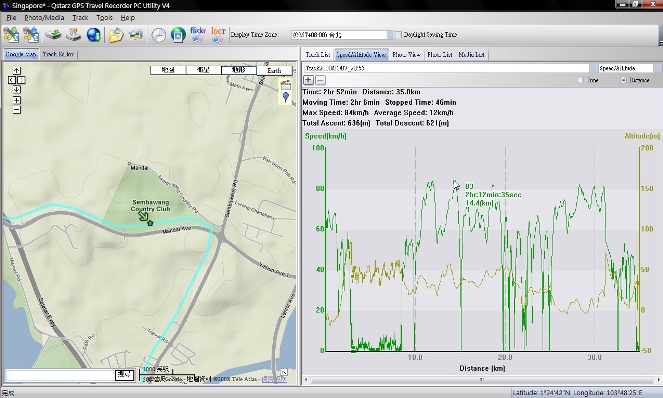This screenshot has width=663, height=398.
Task: Open the Help menu
Action: point(127,18)
